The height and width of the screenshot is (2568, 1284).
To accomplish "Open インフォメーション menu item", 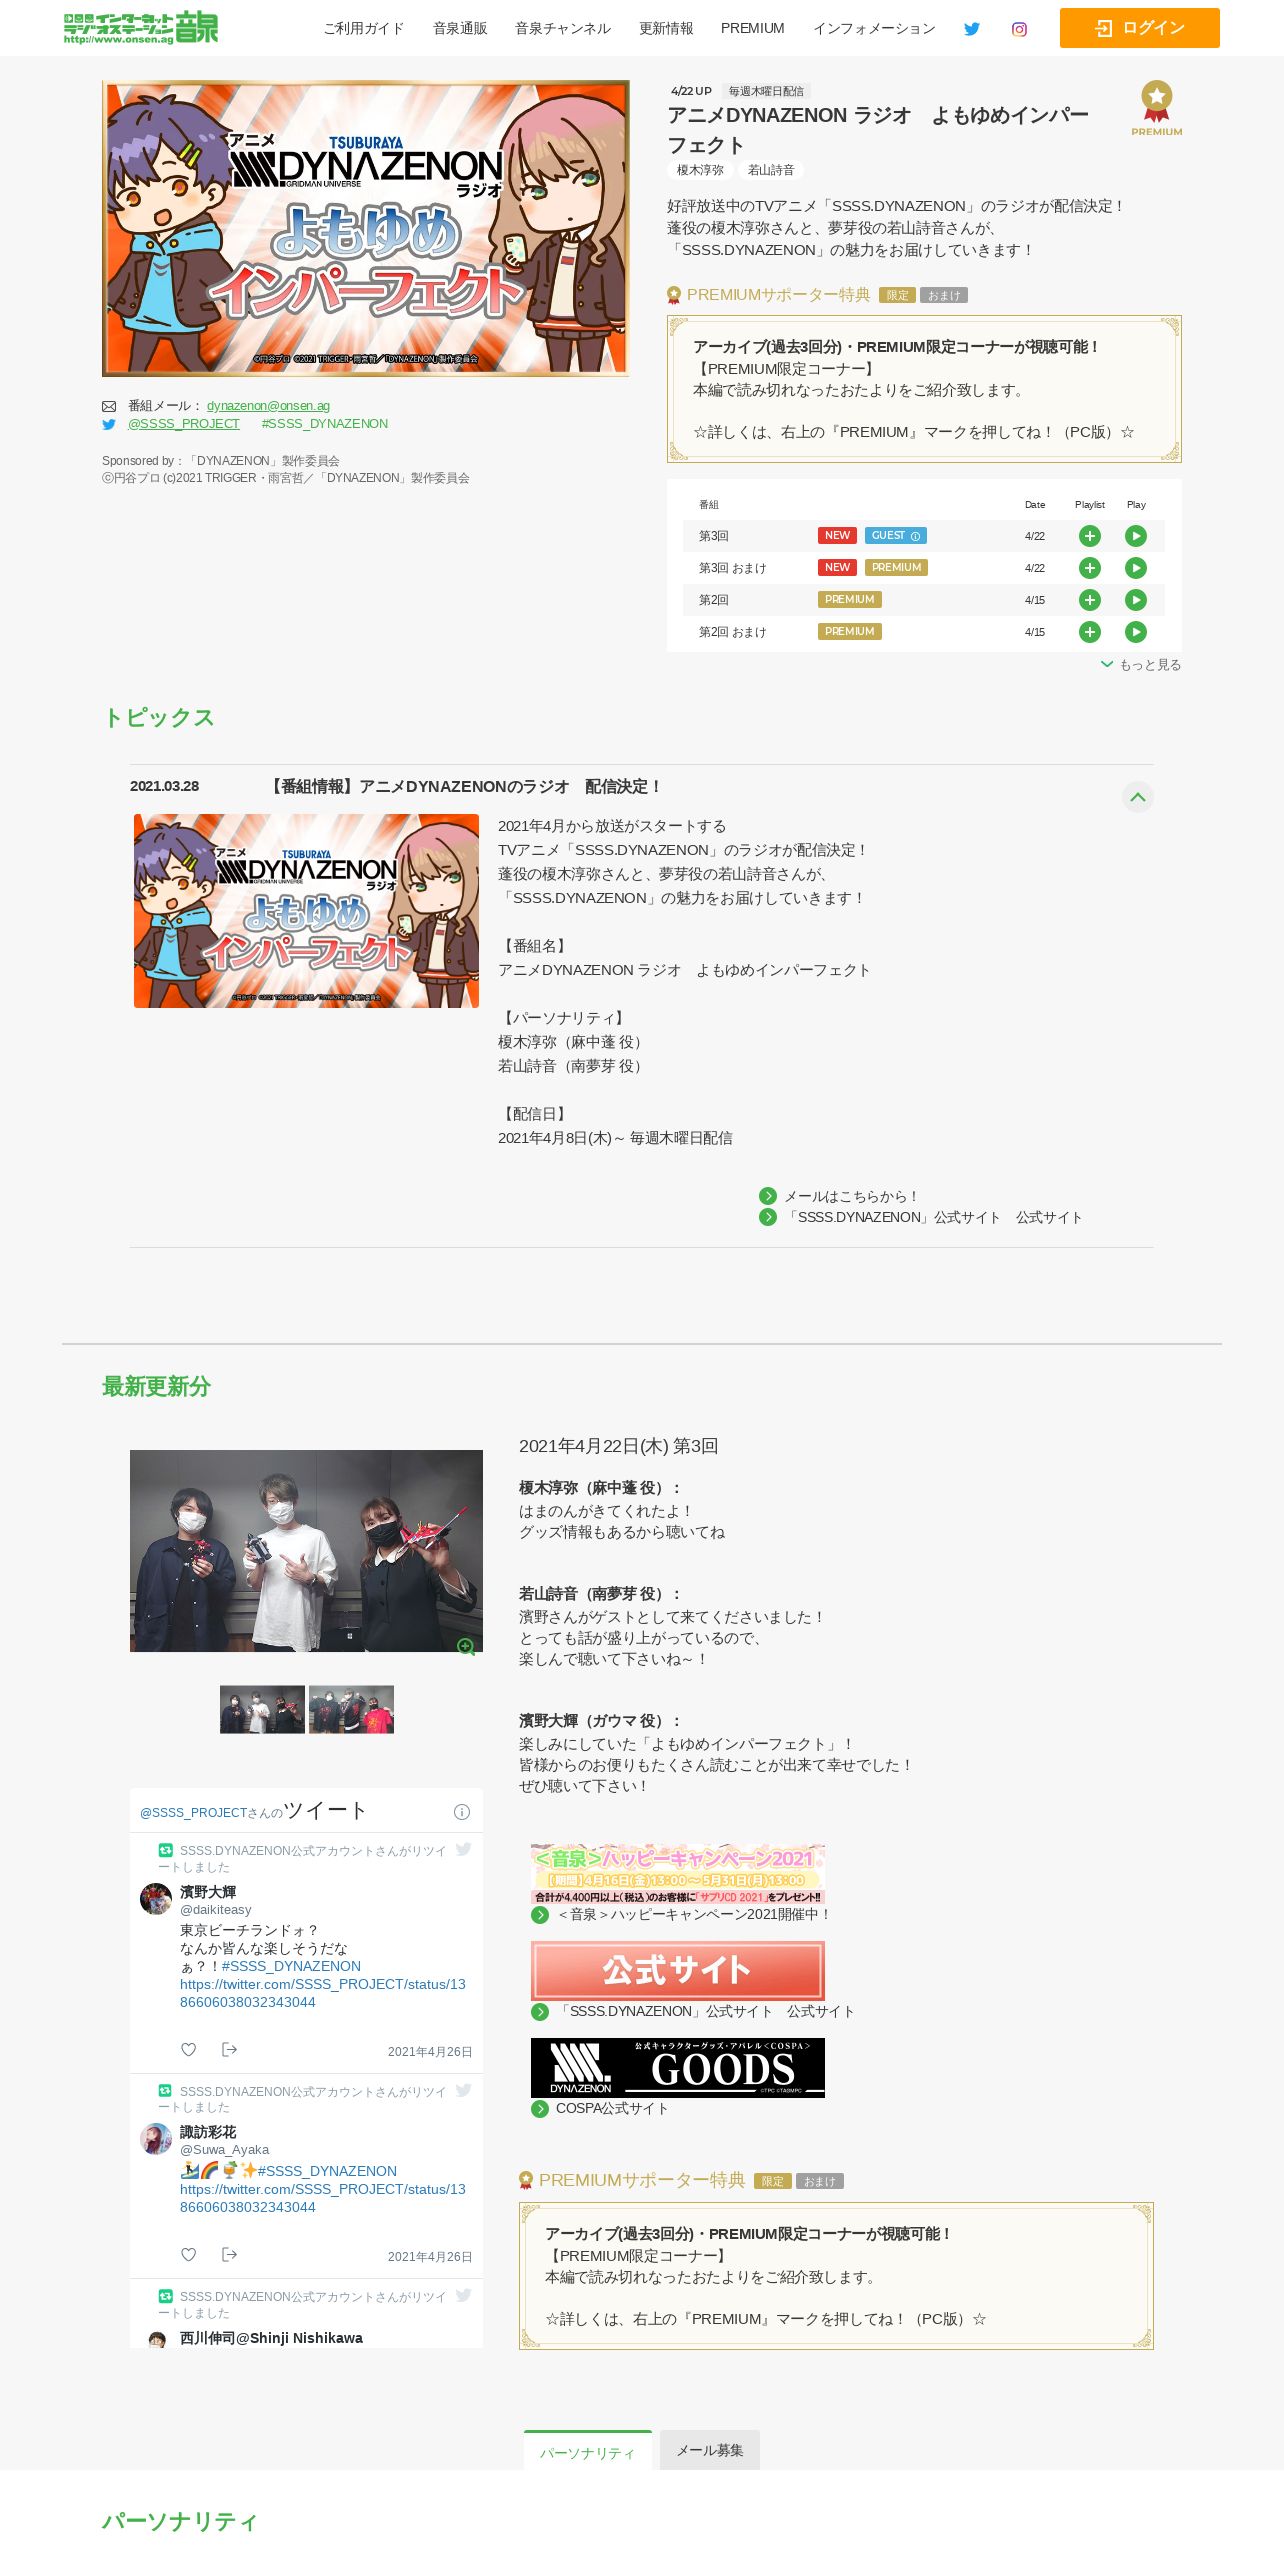I will click(874, 29).
